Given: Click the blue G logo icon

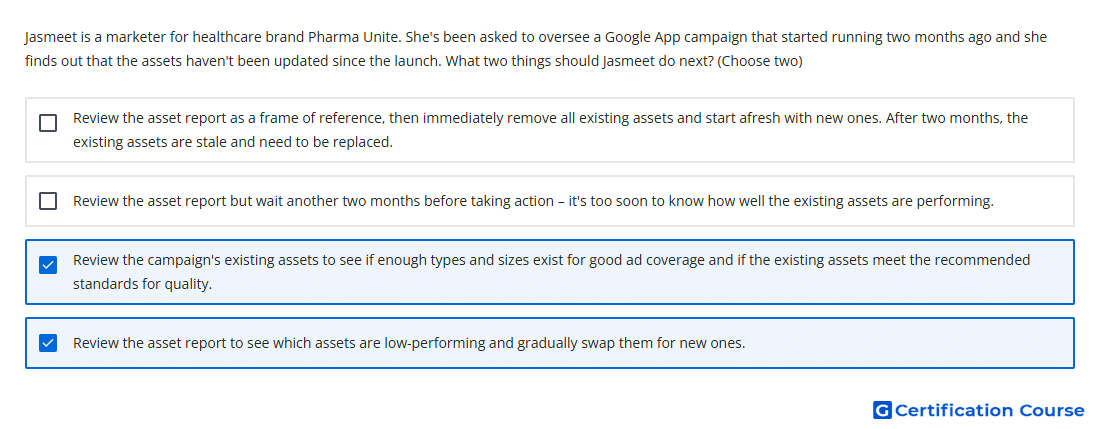Looking at the screenshot, I should tap(882, 410).
